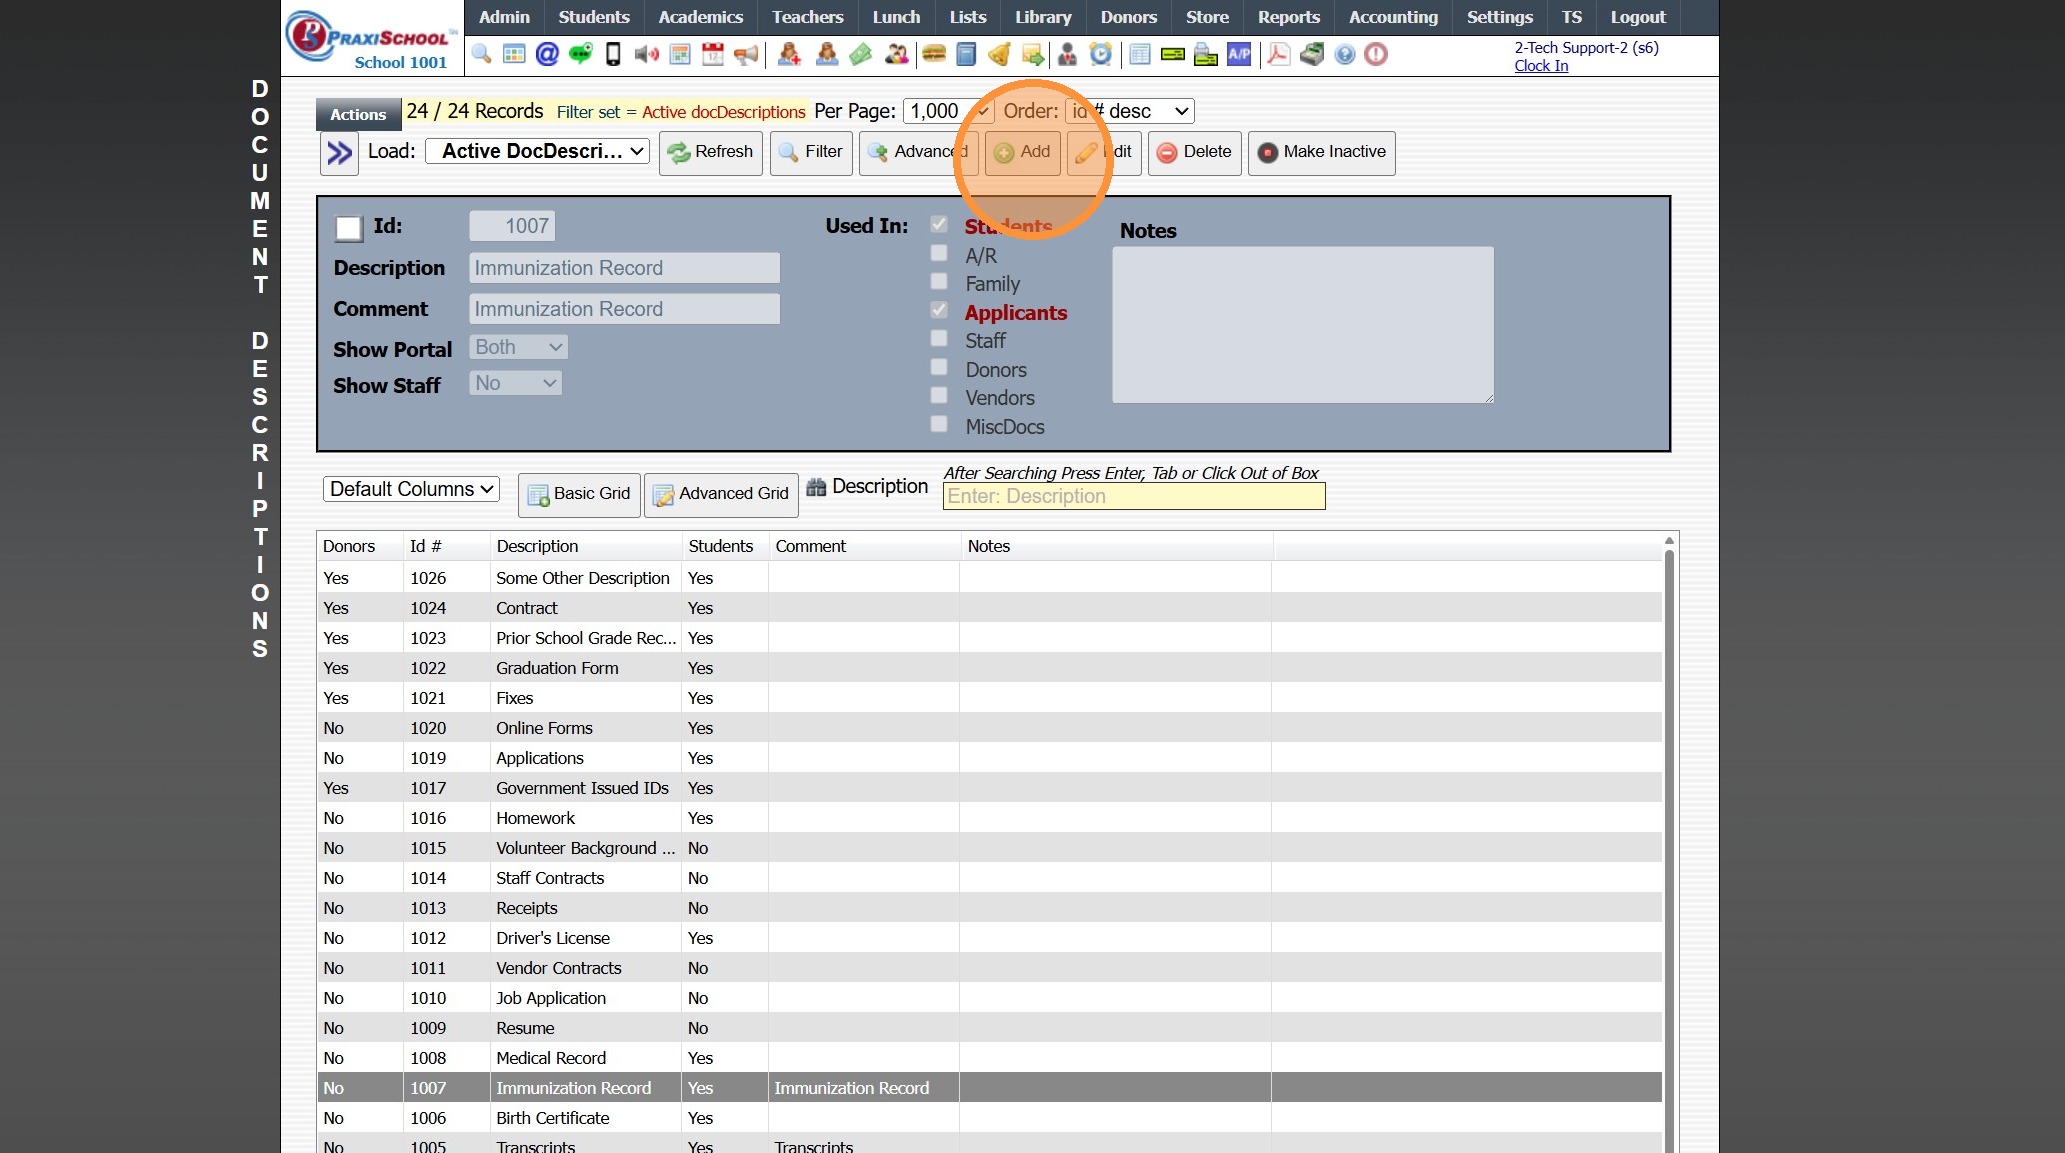Open the email @ icon
The width and height of the screenshot is (2065, 1153).
click(547, 54)
